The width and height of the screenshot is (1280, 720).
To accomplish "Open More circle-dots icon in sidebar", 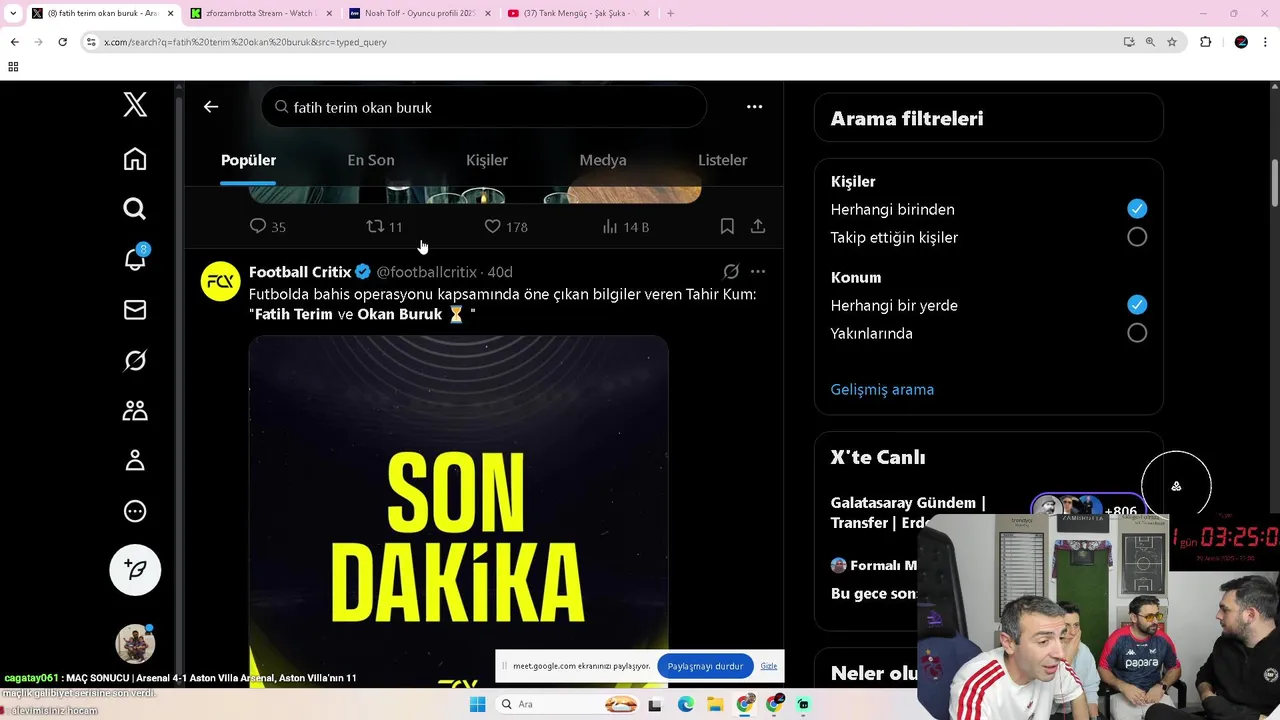I will click(x=135, y=511).
